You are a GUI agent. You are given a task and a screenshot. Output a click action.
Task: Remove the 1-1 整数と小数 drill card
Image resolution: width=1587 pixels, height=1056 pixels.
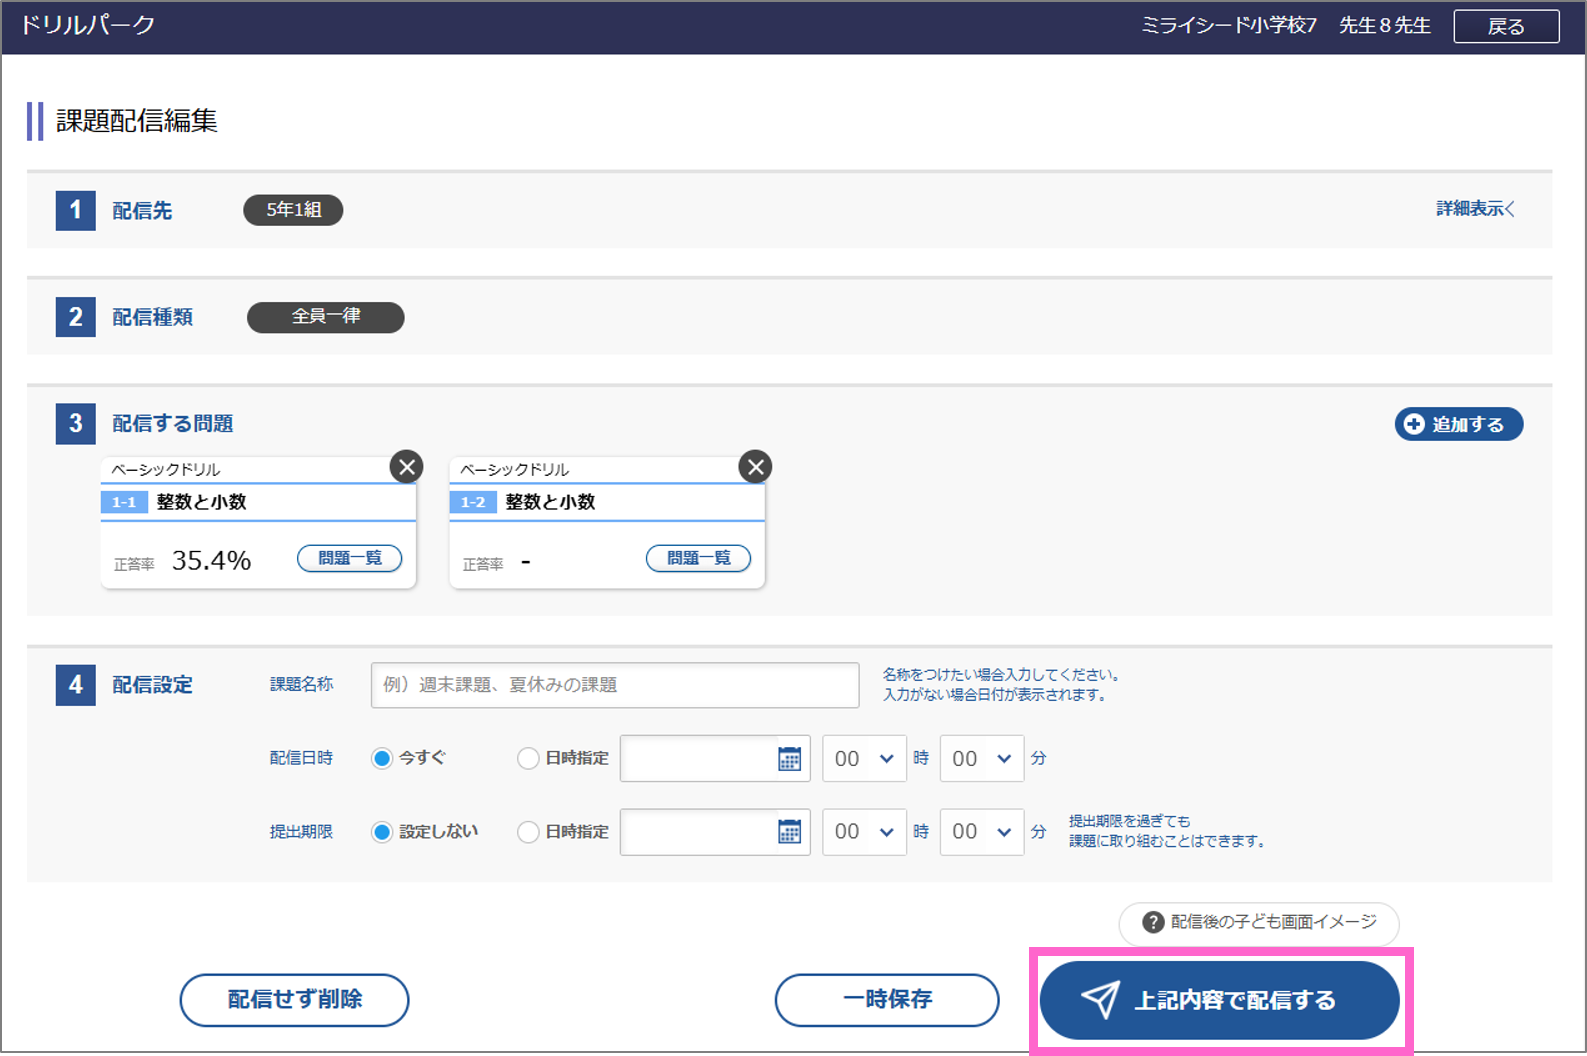[x=406, y=467]
